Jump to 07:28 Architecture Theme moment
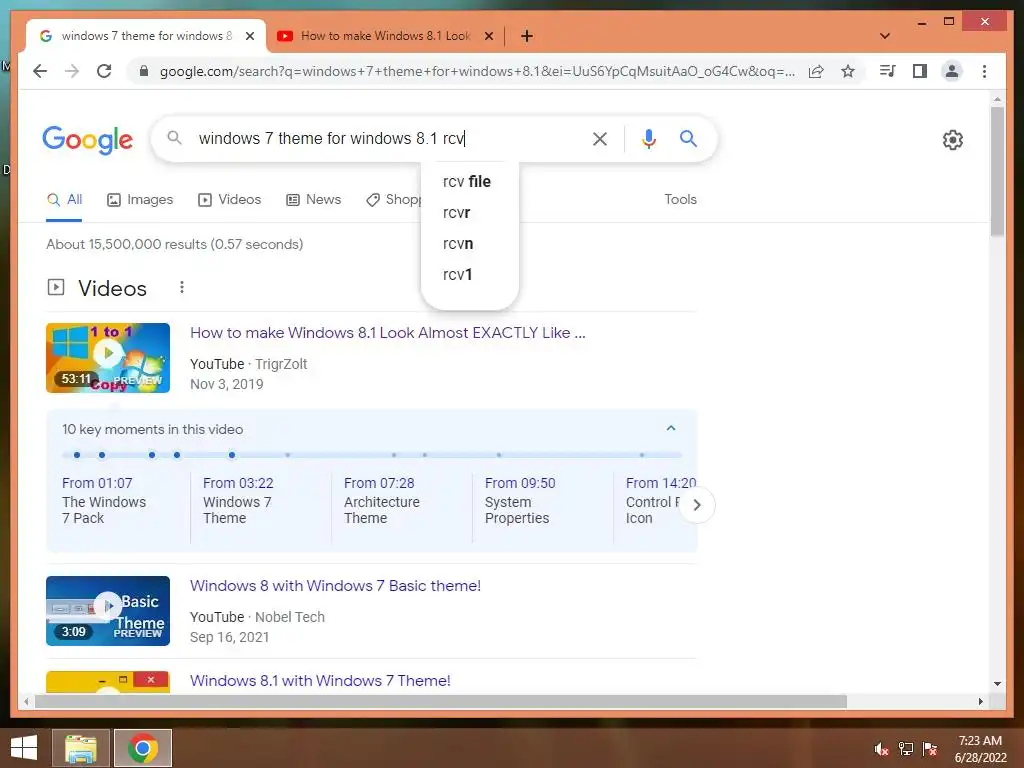This screenshot has height=768, width=1024. pos(382,501)
